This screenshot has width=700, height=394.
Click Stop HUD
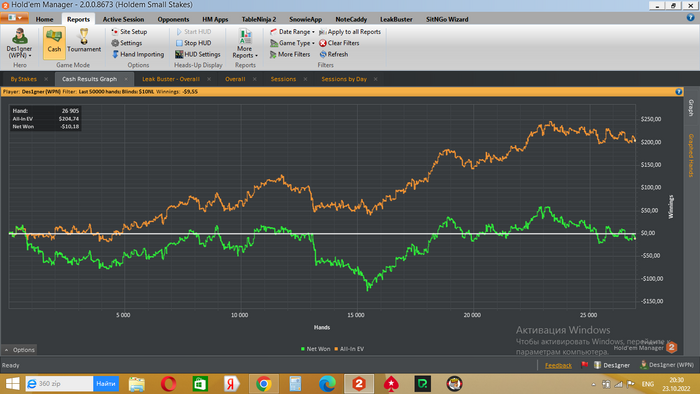click(193, 43)
